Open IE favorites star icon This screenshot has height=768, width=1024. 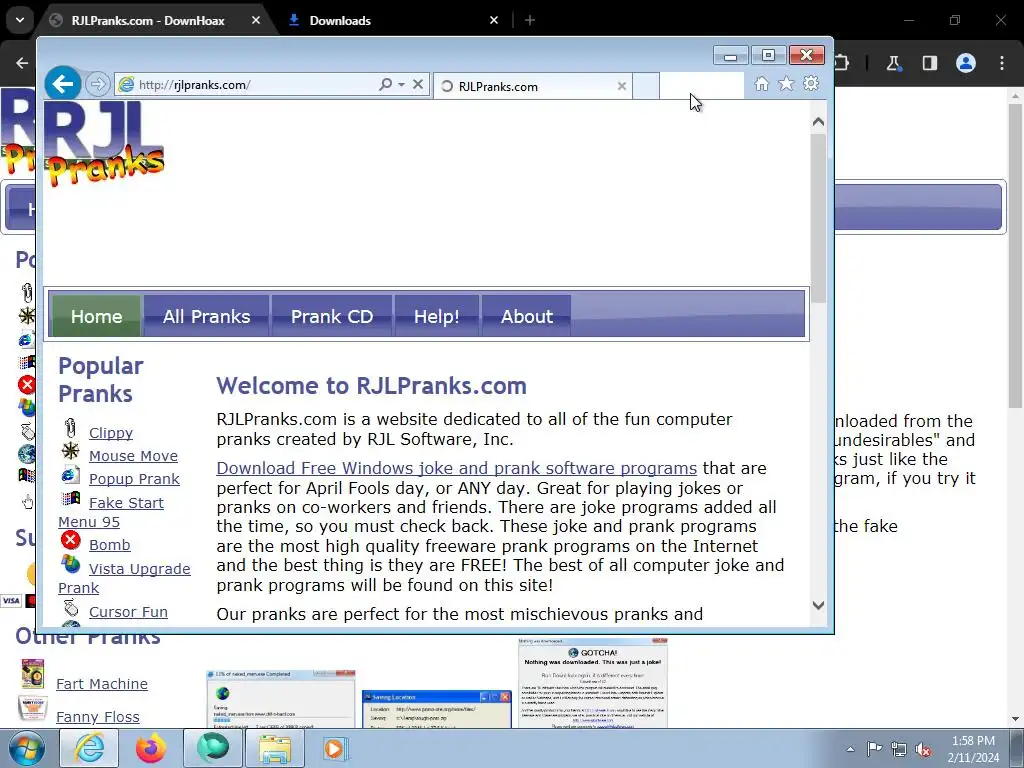click(786, 84)
